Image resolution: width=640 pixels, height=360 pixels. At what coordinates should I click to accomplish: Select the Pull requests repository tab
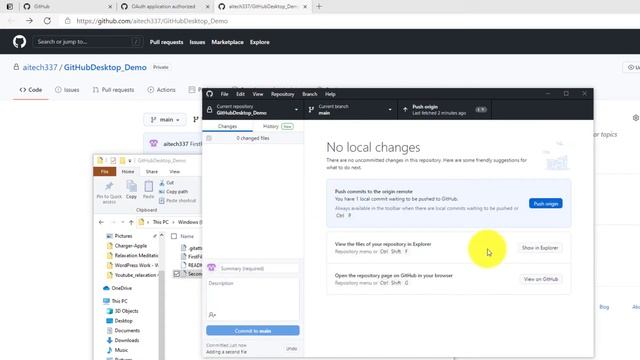click(113, 90)
